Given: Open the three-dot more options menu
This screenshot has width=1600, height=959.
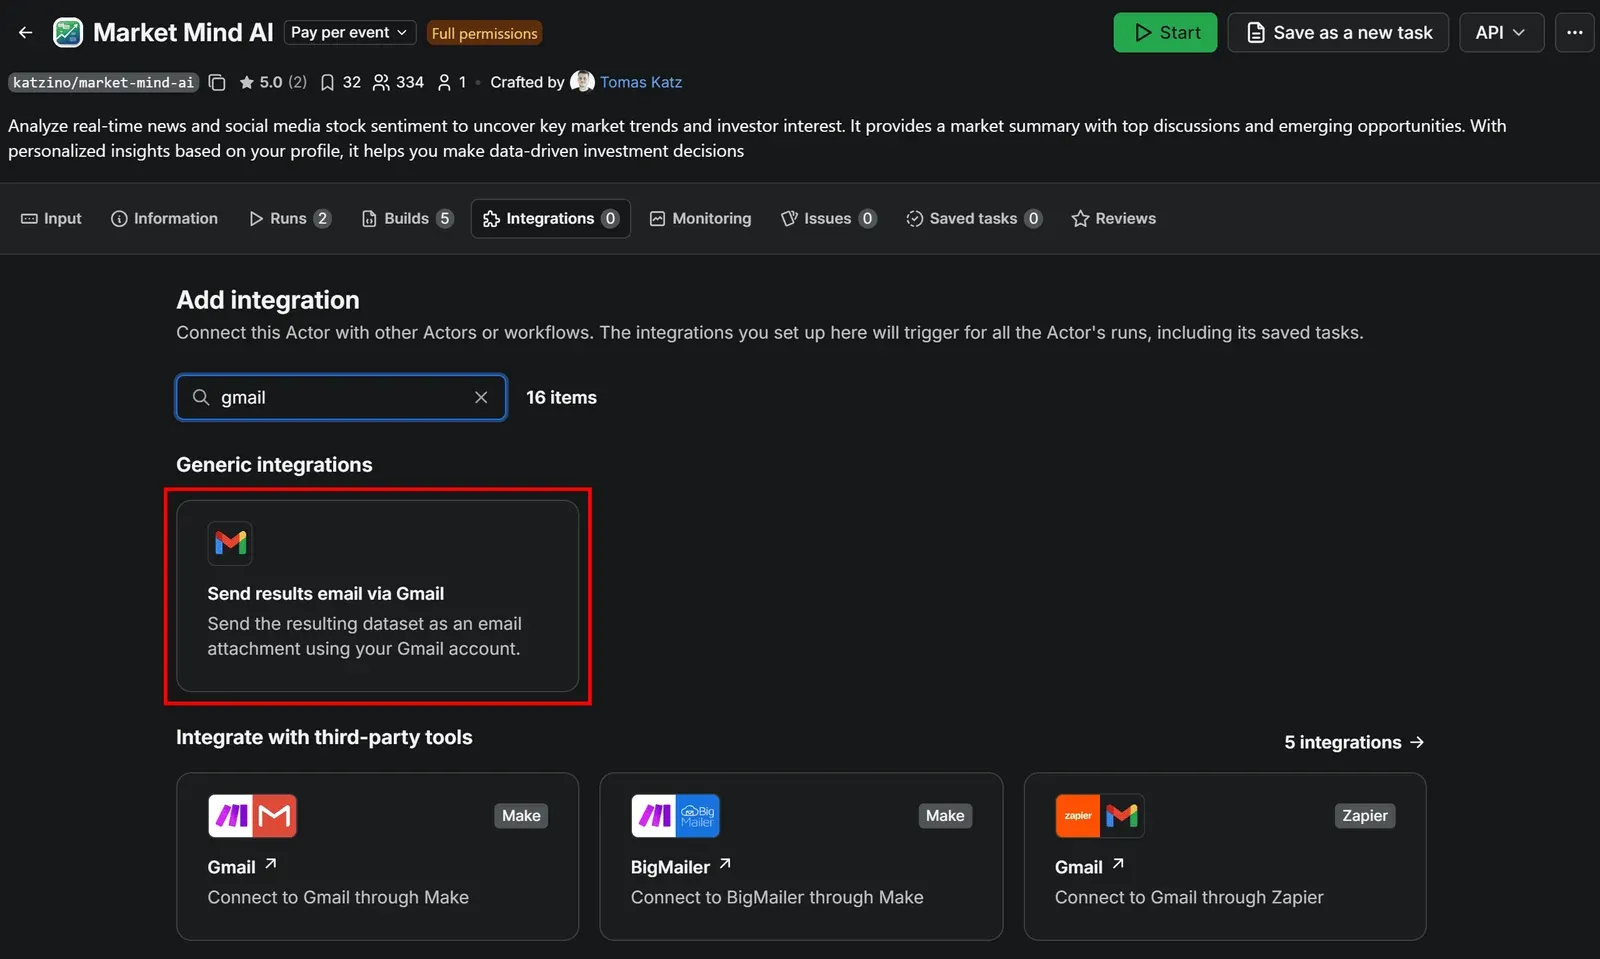Looking at the screenshot, I should (x=1574, y=33).
